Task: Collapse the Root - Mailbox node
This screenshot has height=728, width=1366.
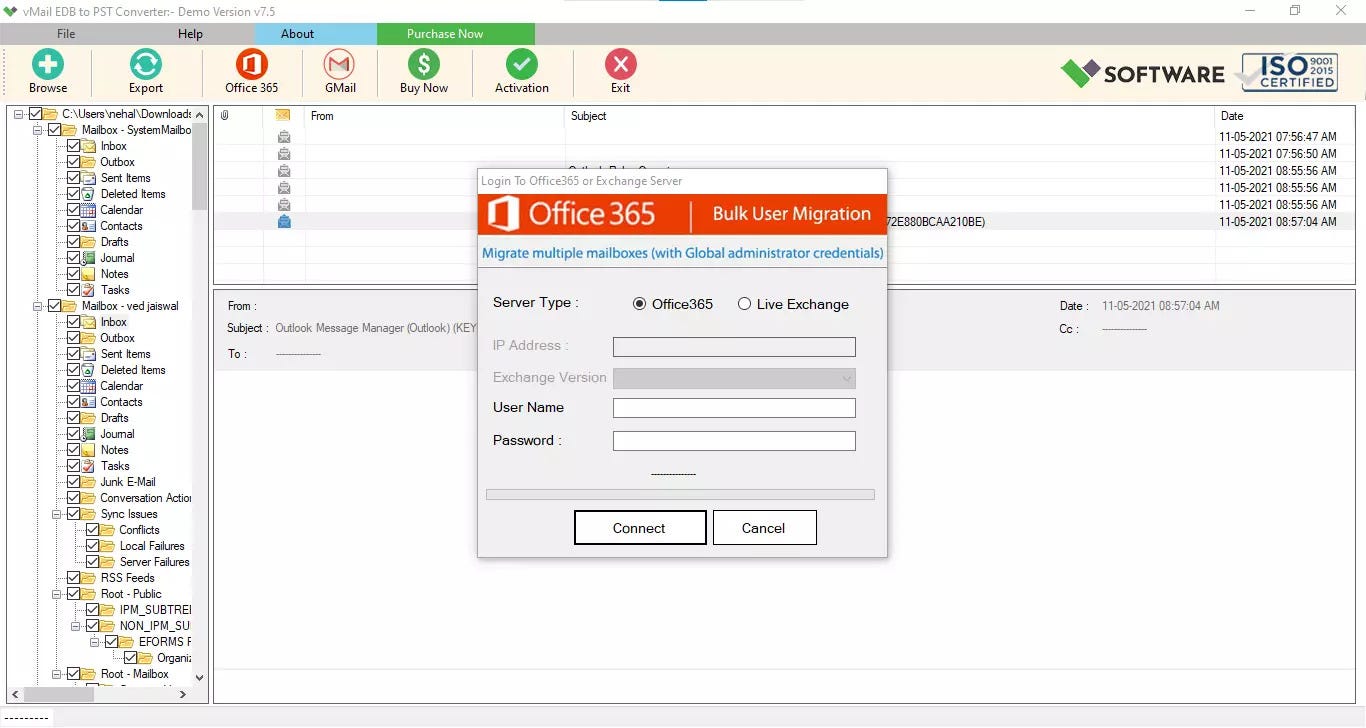Action: pyautogui.click(x=57, y=674)
